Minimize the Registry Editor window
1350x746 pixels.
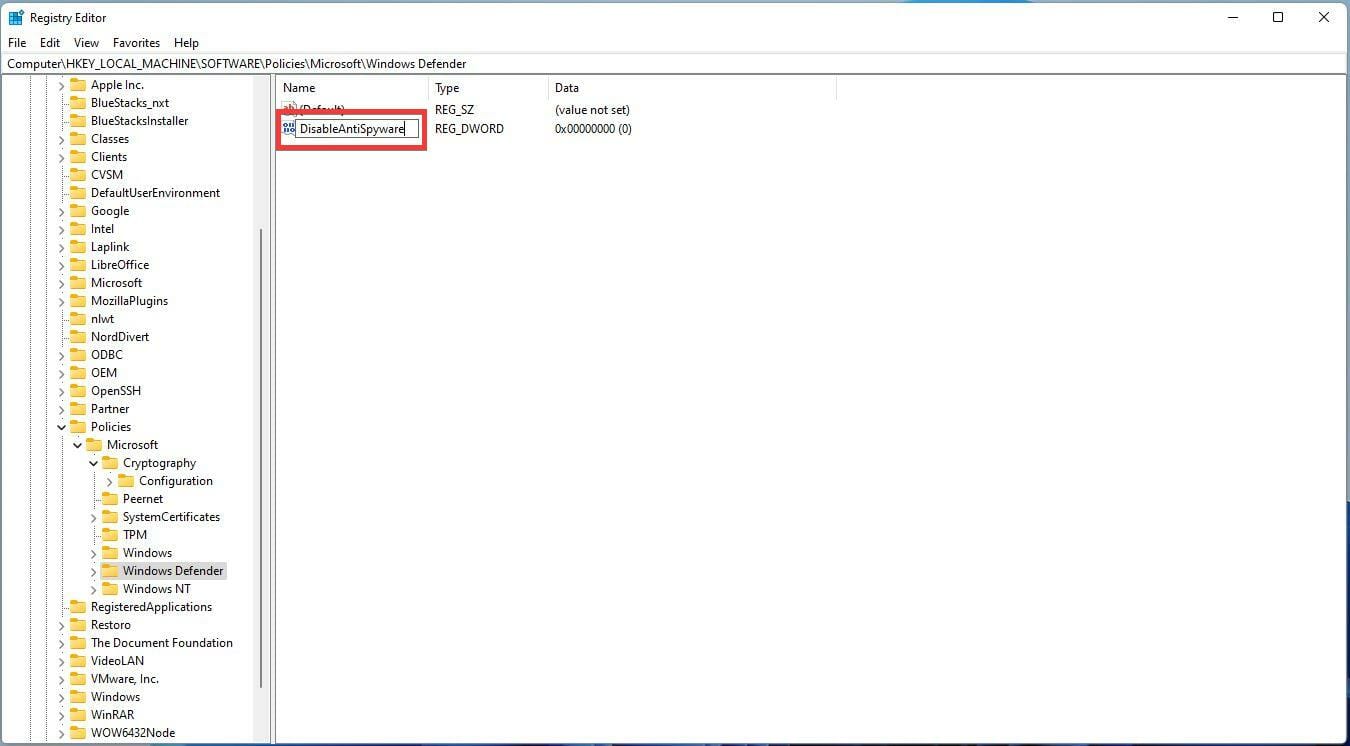[1232, 17]
